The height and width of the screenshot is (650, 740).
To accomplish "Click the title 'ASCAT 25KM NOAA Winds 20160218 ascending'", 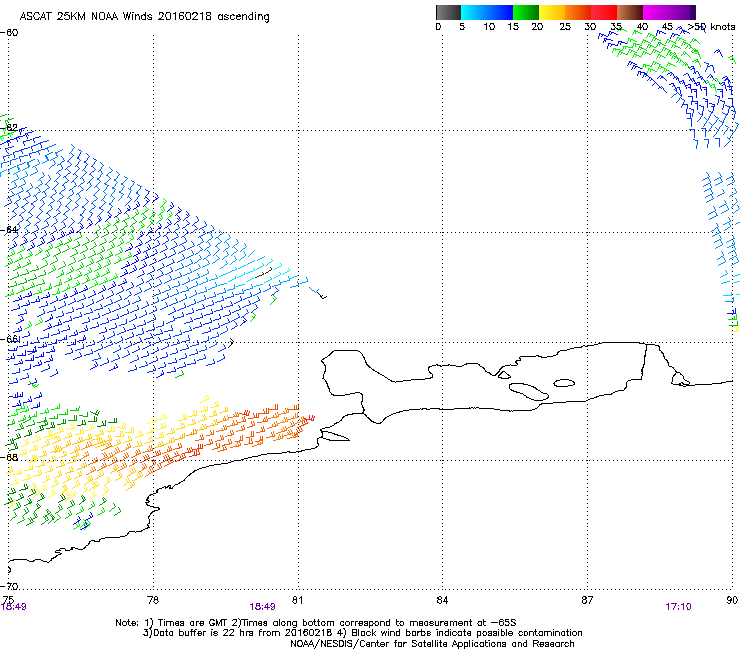I will [x=144, y=17].
